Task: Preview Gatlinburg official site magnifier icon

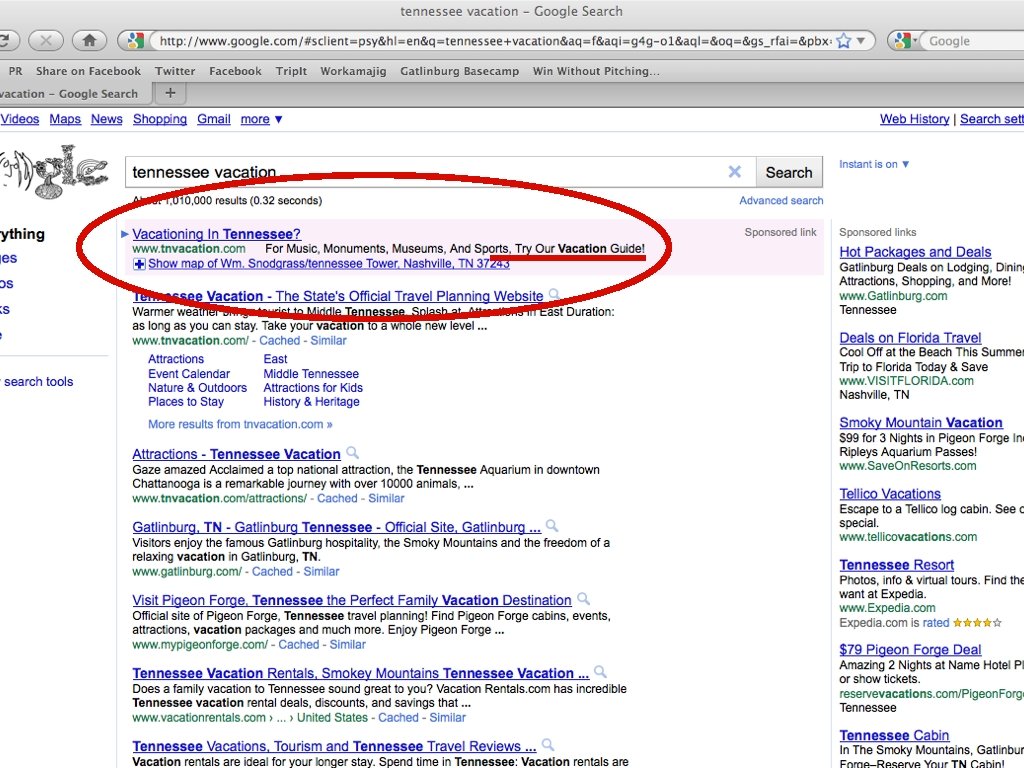Action: [x=552, y=525]
